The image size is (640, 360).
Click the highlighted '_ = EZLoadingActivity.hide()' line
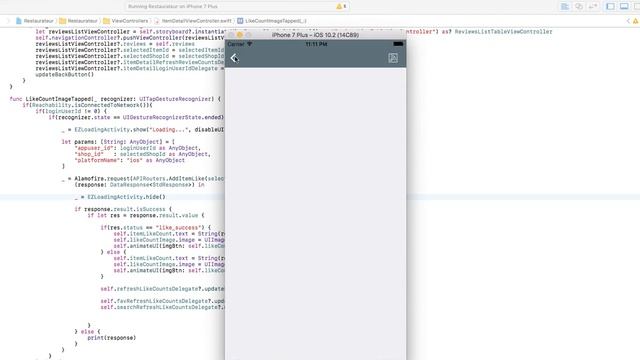pos(120,197)
